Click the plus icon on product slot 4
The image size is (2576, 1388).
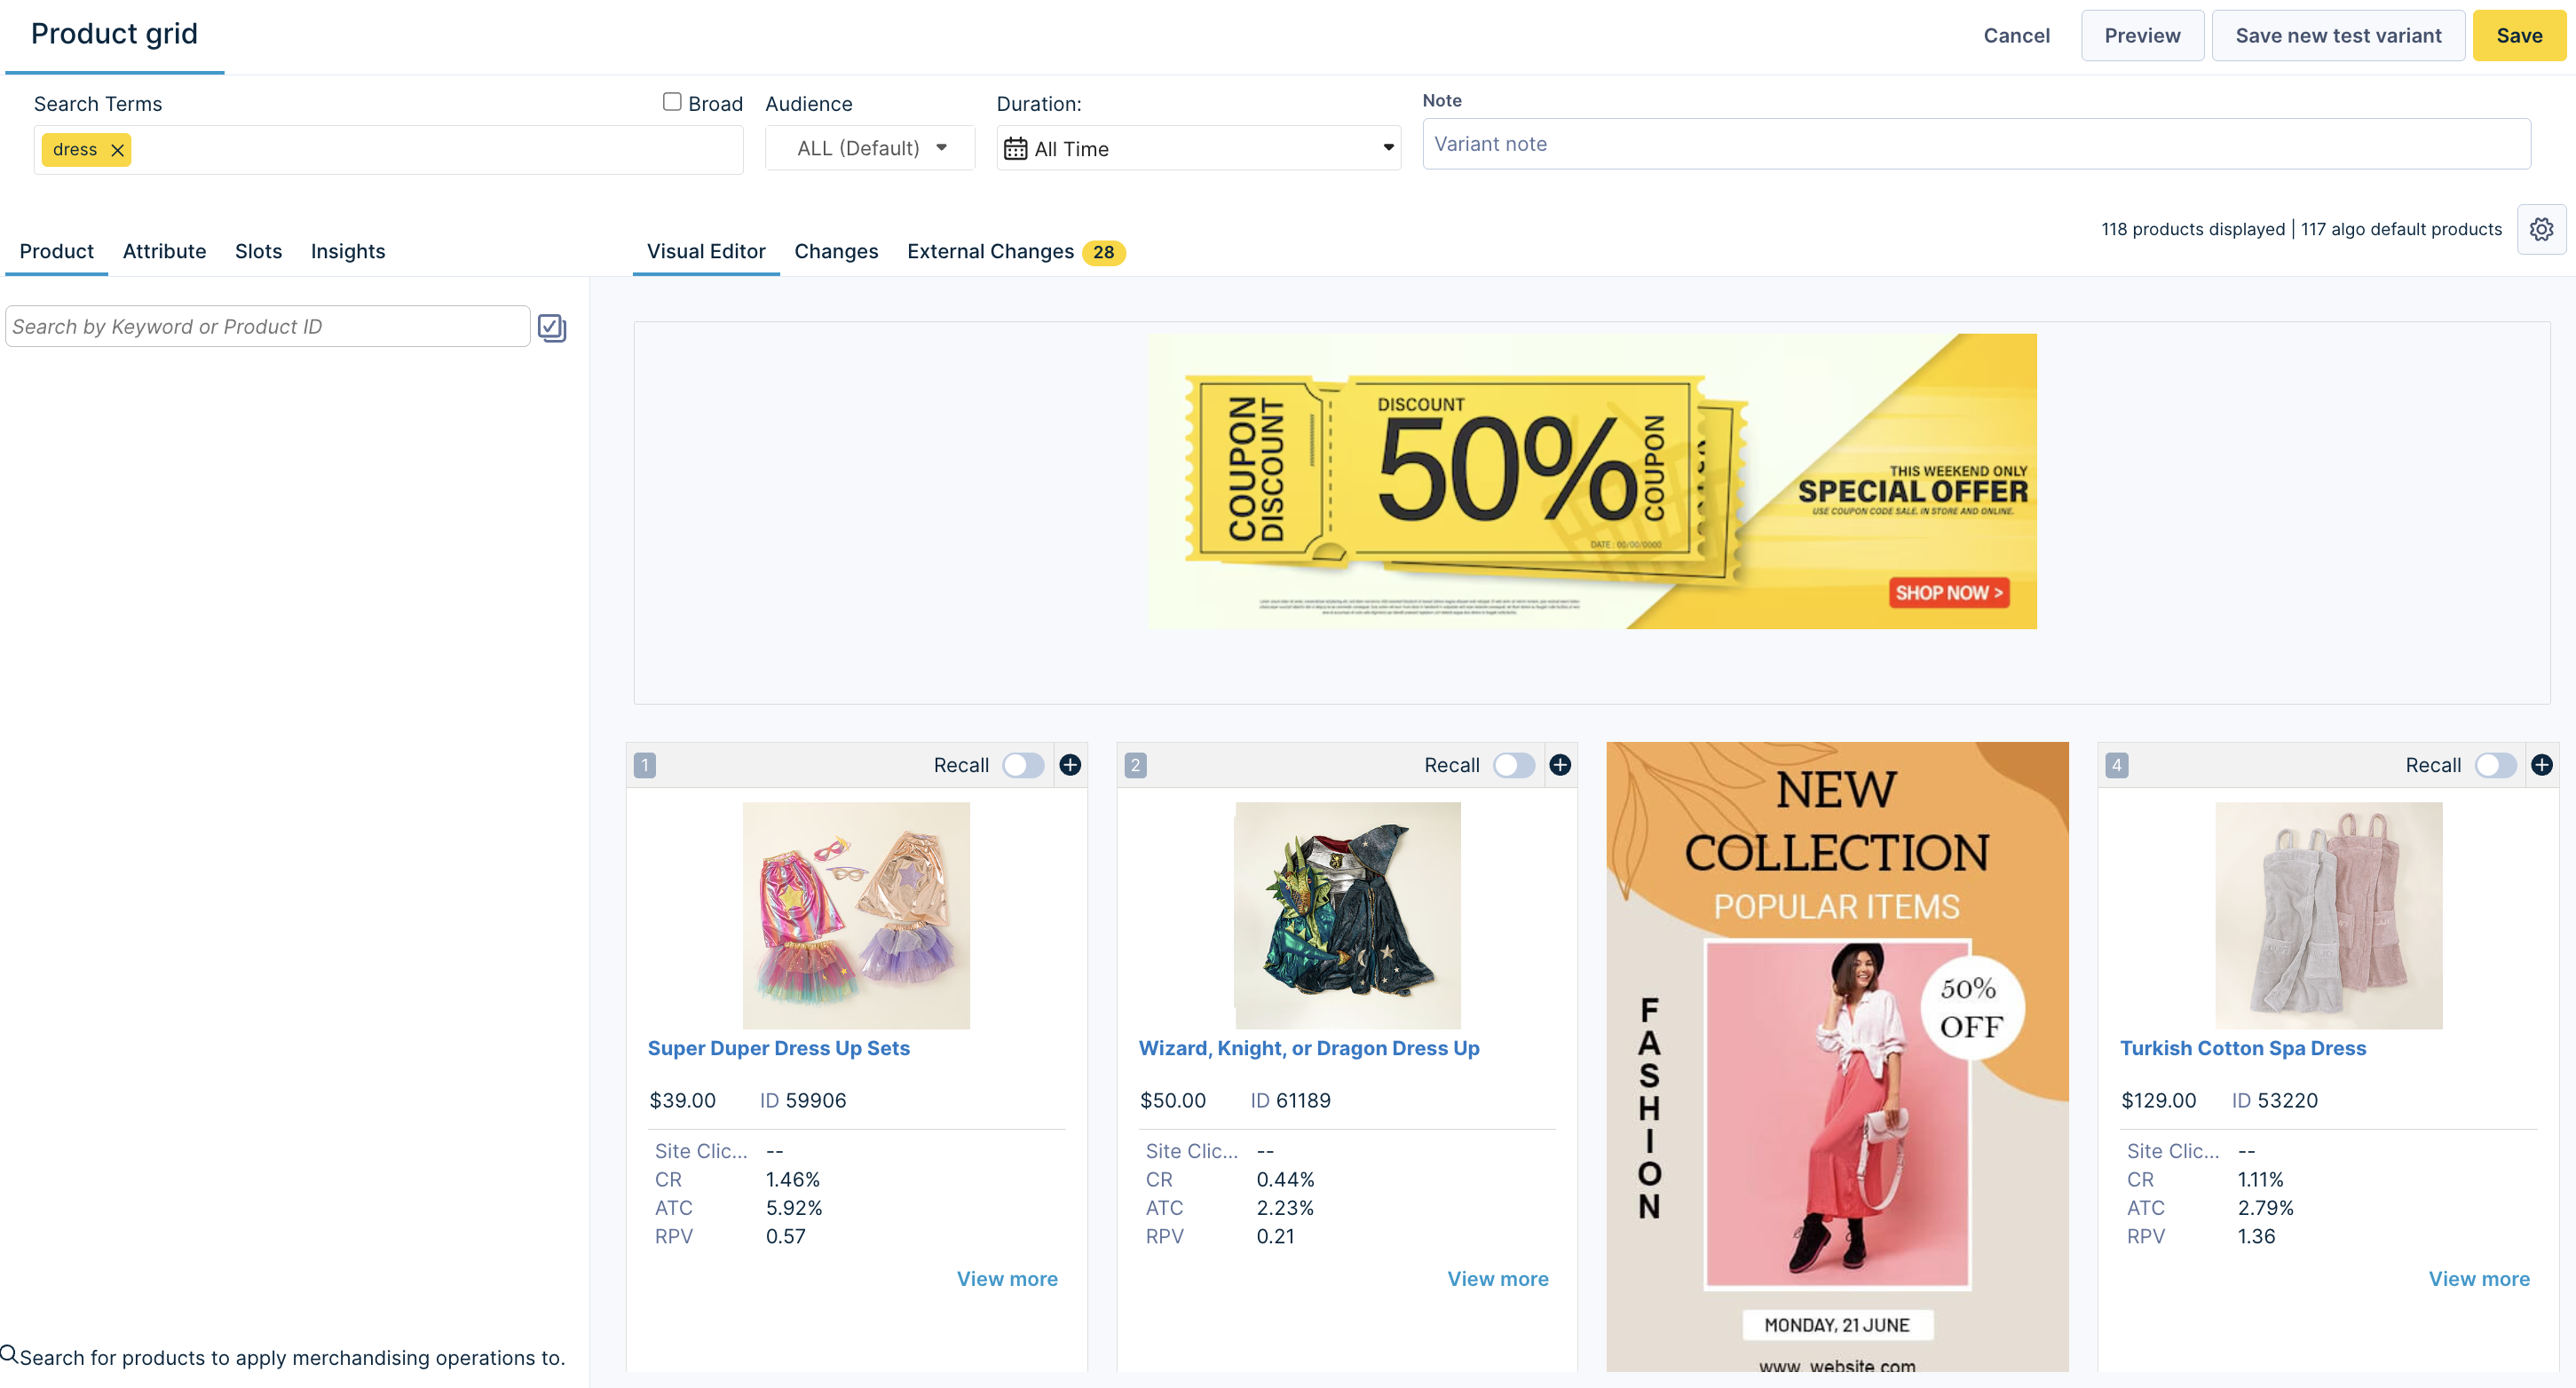(2542, 765)
